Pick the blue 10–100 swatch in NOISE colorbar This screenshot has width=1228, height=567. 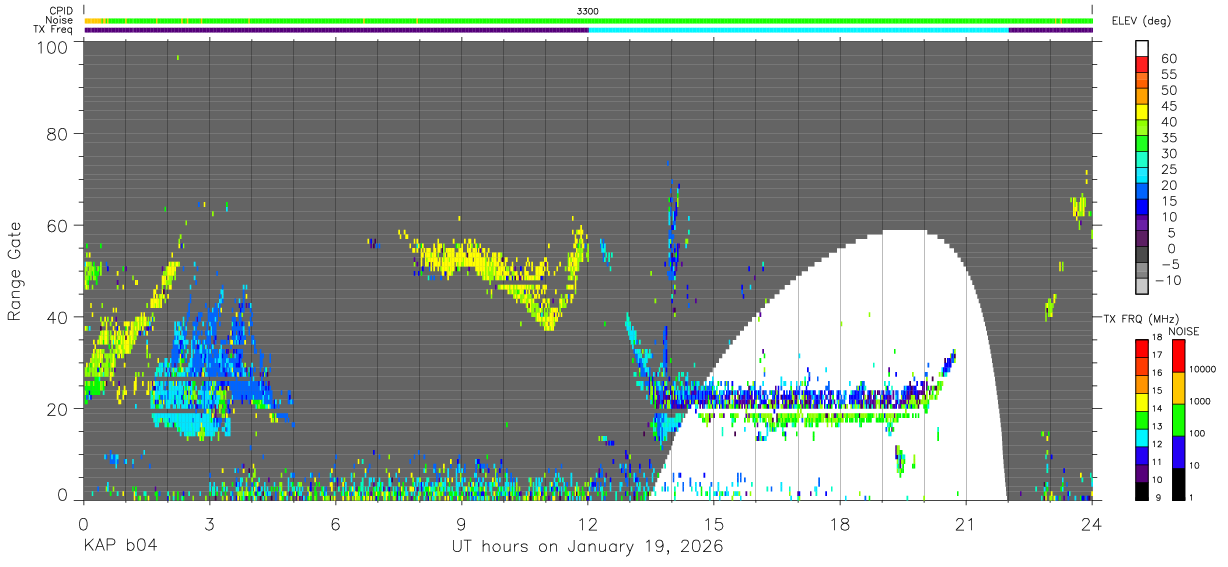(x=1178, y=451)
